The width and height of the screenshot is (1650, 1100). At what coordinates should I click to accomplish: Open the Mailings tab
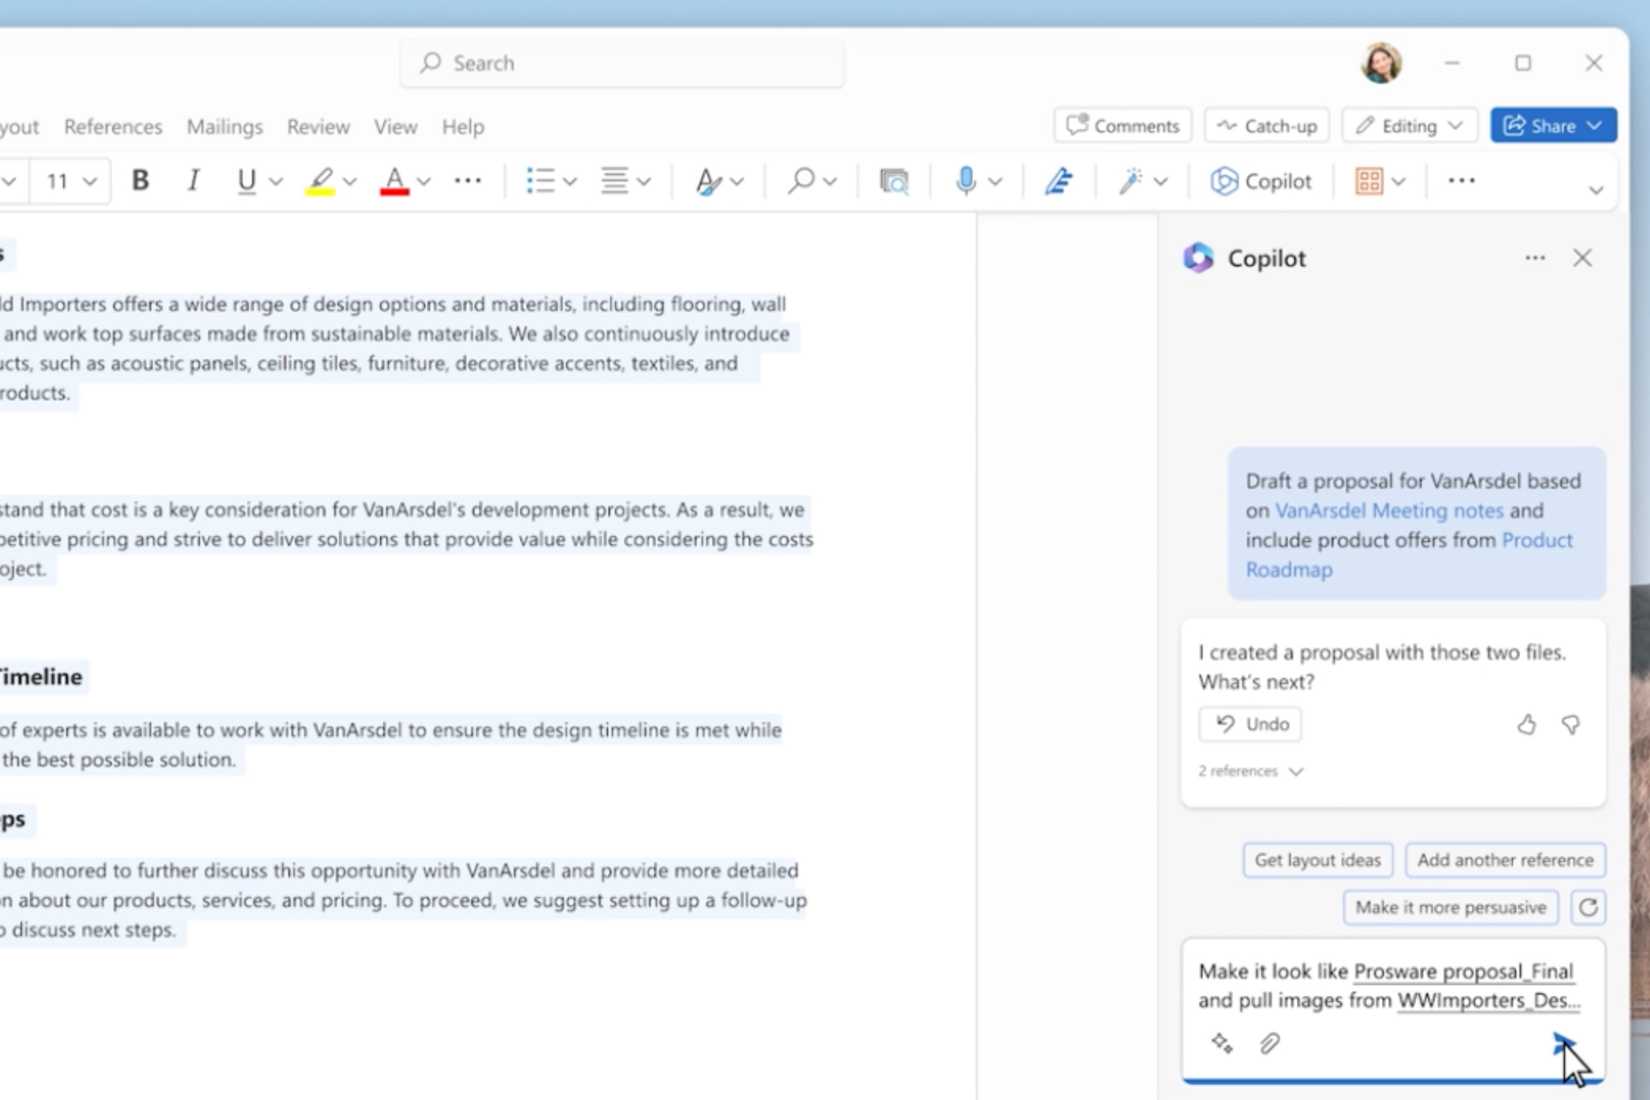pyautogui.click(x=225, y=127)
